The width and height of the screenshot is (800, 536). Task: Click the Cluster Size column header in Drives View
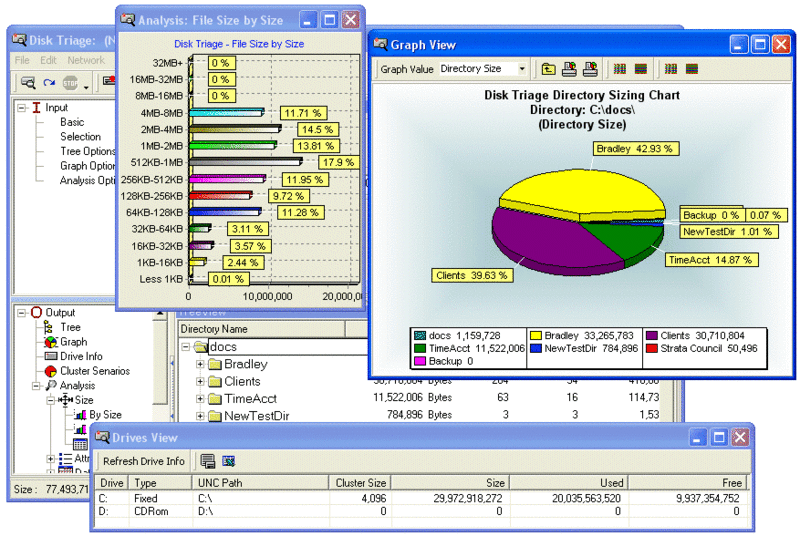point(360,482)
